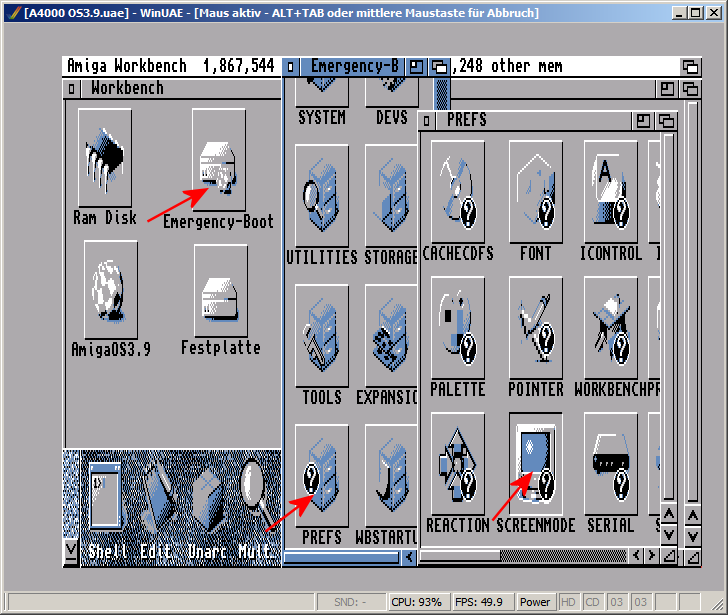This screenshot has width=728, height=615.
Task: Click the Emergency-Boot scroll left arrow
Action: [x=409, y=557]
